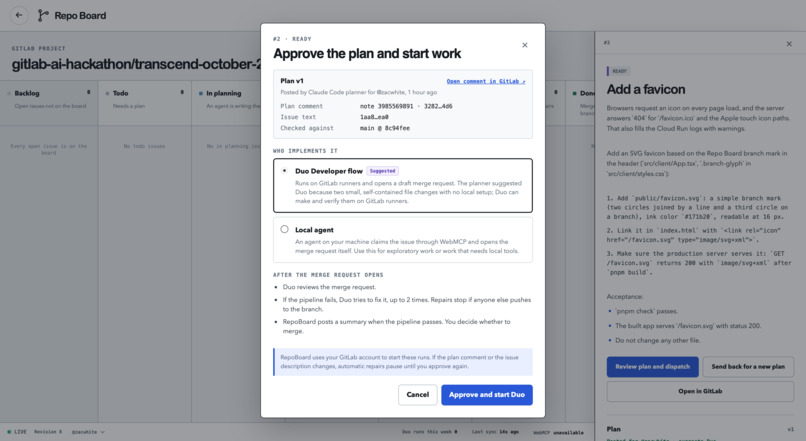This screenshot has width=806, height=441.
Task: Click the Plan v1 heading in dialog
Action: (292, 81)
